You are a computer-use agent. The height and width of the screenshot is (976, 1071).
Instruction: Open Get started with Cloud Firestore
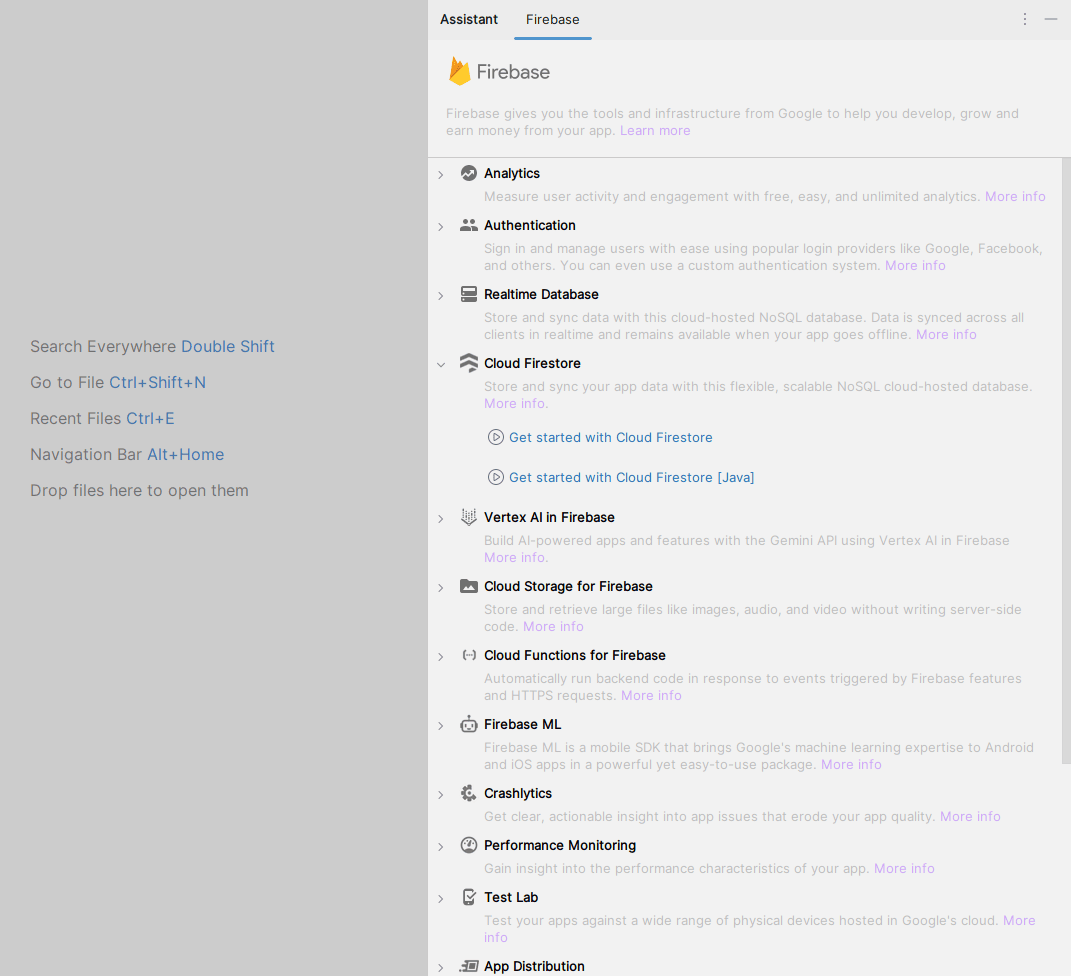pyautogui.click(x=611, y=437)
